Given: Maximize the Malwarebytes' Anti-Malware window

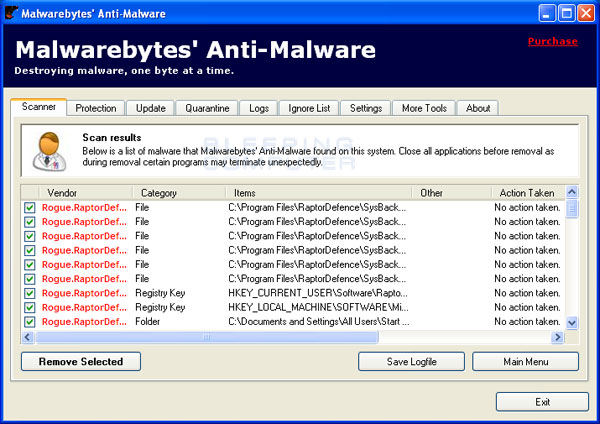Looking at the screenshot, I should (566, 13).
